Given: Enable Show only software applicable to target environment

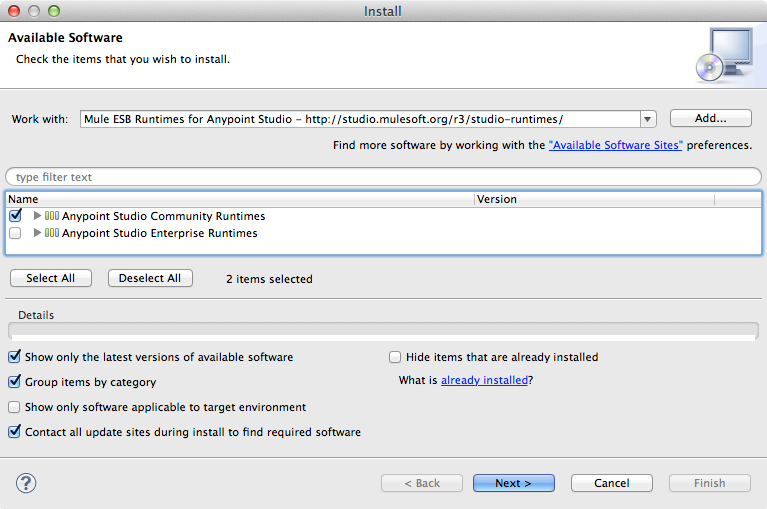Looking at the screenshot, I should click(15, 407).
